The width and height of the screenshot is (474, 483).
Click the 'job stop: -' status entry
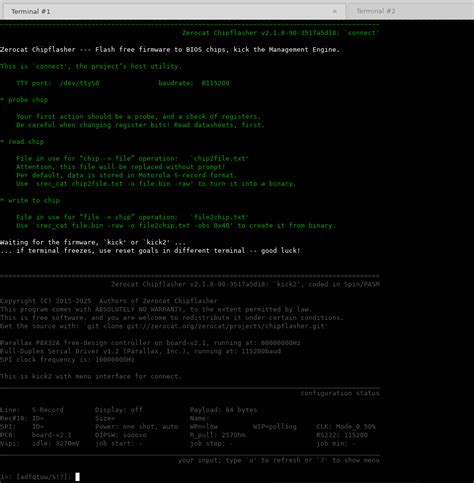211,443
